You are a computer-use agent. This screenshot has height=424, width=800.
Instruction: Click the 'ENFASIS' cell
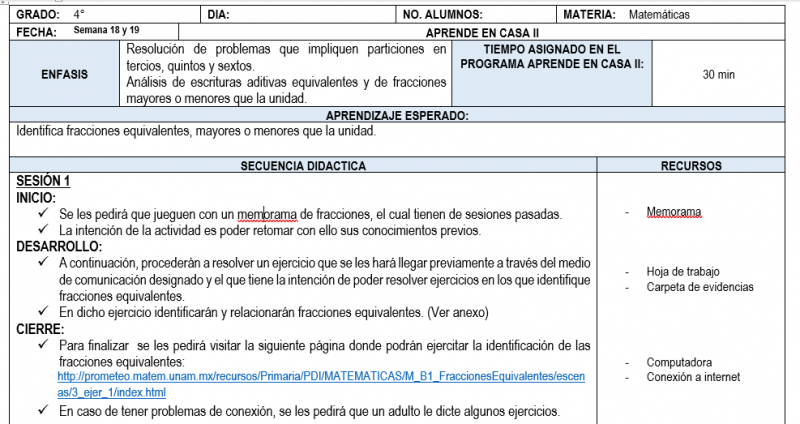click(x=64, y=74)
